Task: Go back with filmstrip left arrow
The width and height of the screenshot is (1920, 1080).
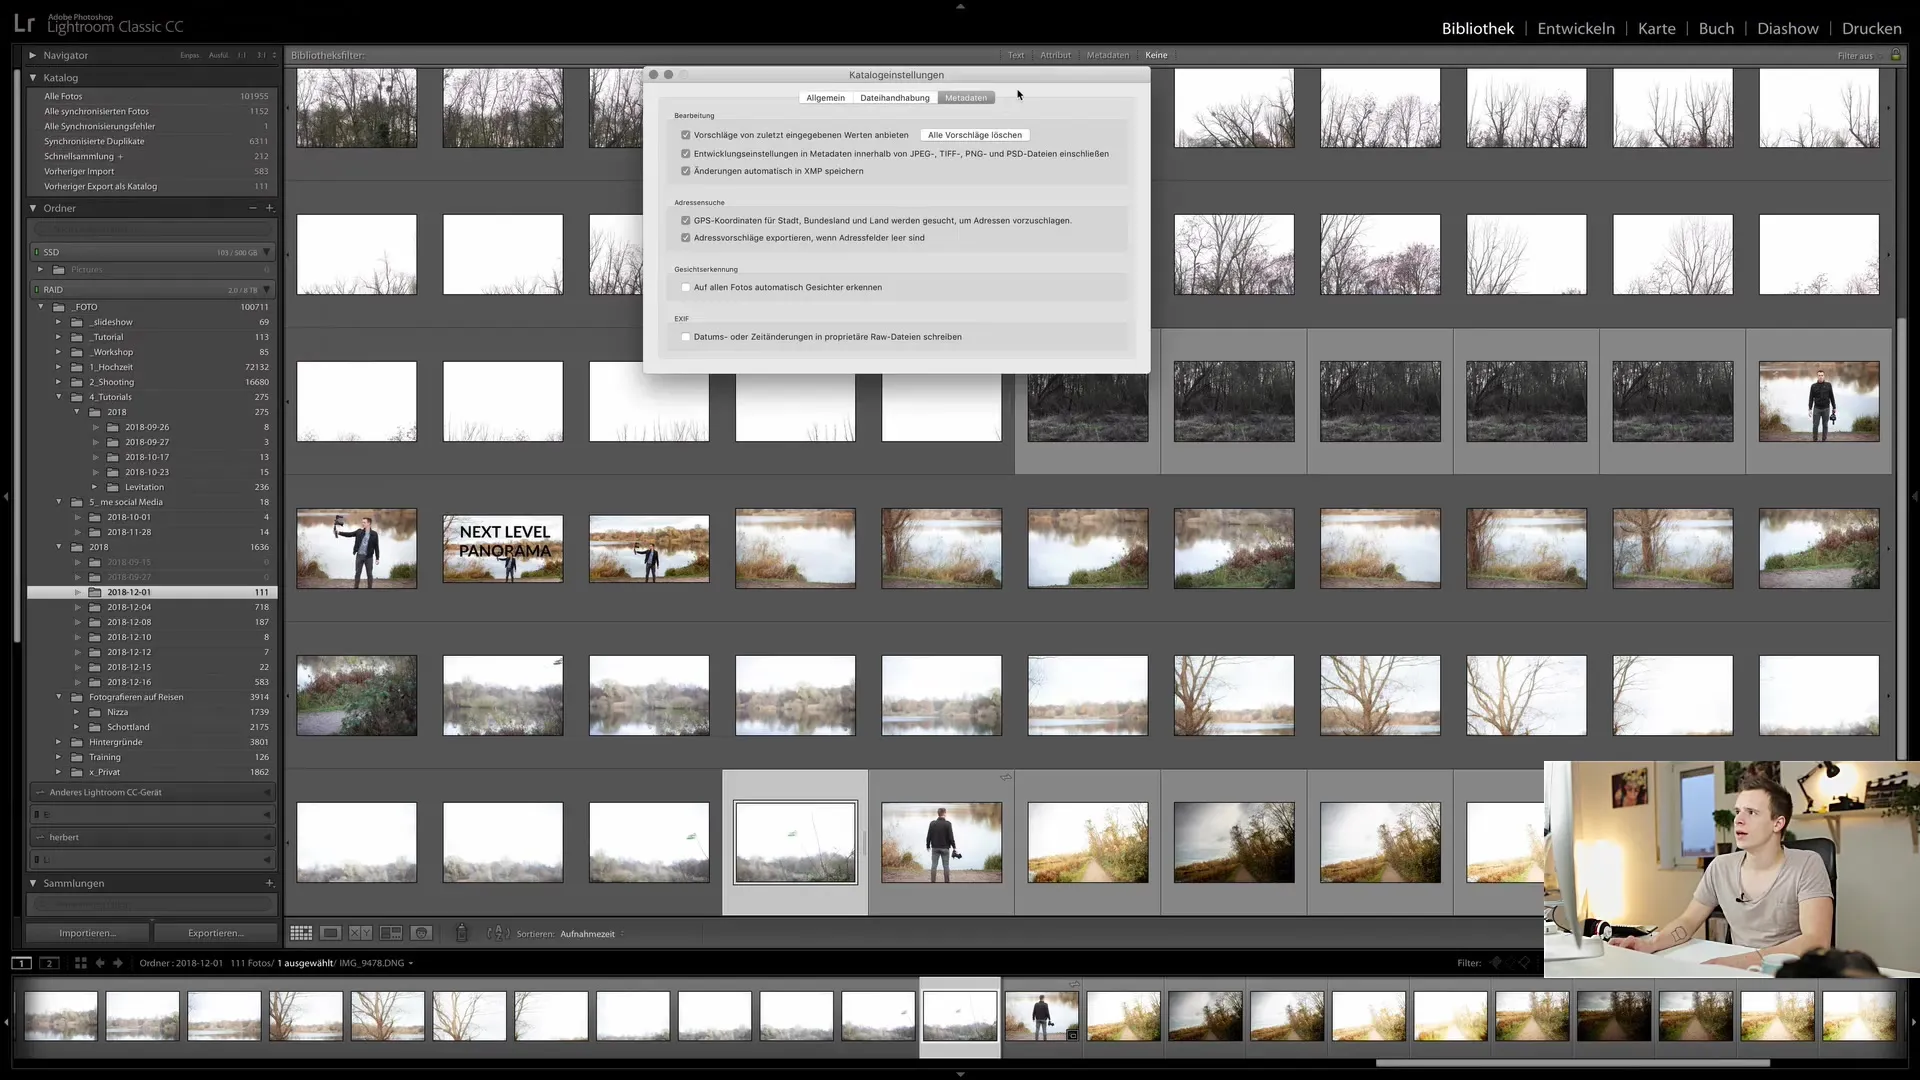Action: coord(100,963)
